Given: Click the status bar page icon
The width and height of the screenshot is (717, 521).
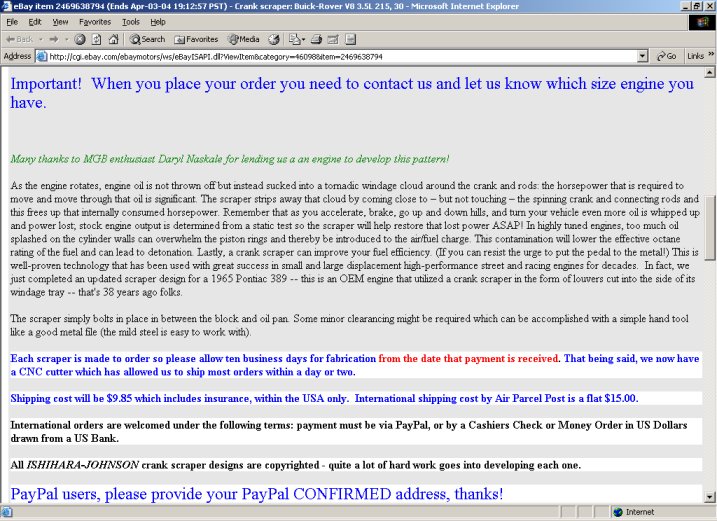Looking at the screenshot, I should pyautogui.click(x=7, y=512).
